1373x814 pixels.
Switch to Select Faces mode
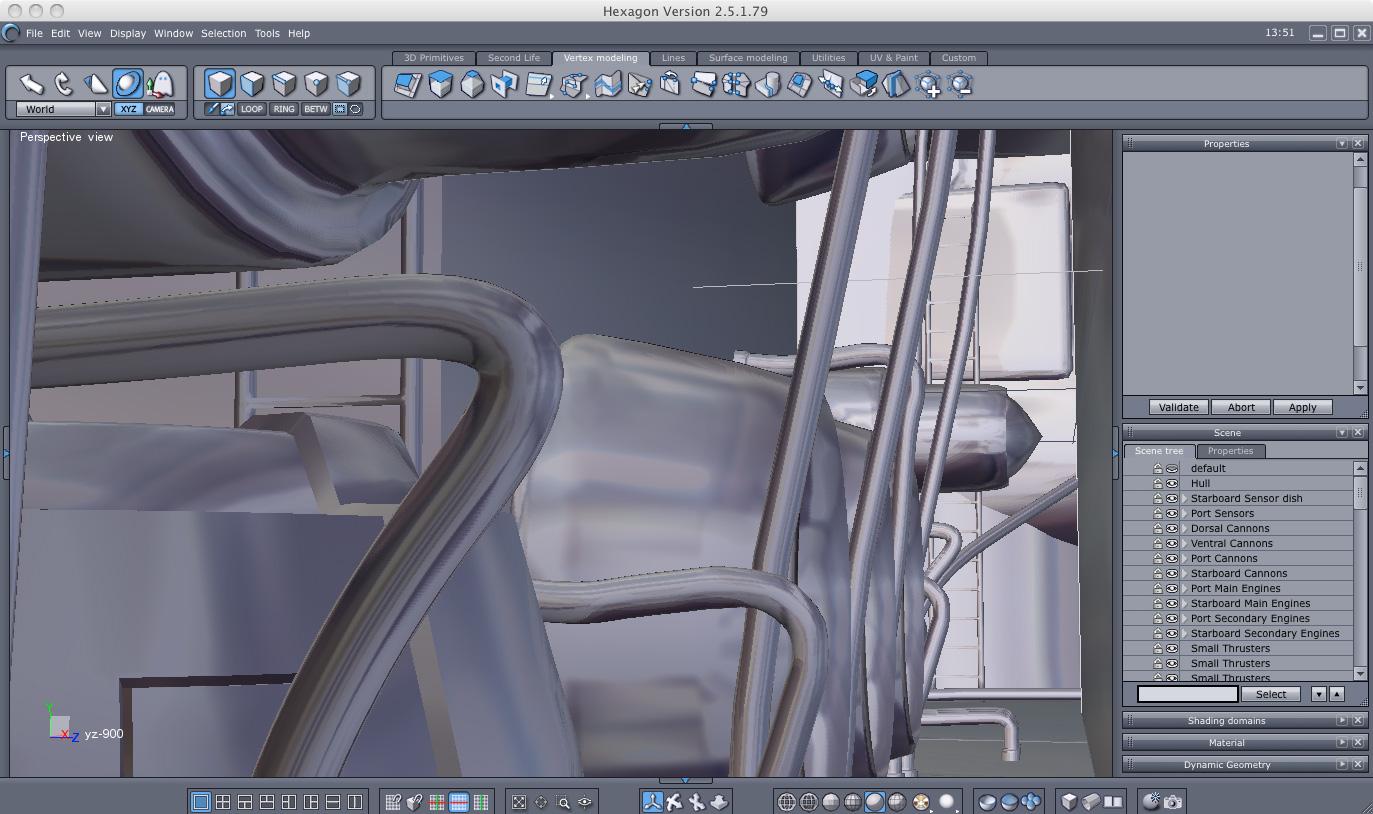tap(252, 83)
